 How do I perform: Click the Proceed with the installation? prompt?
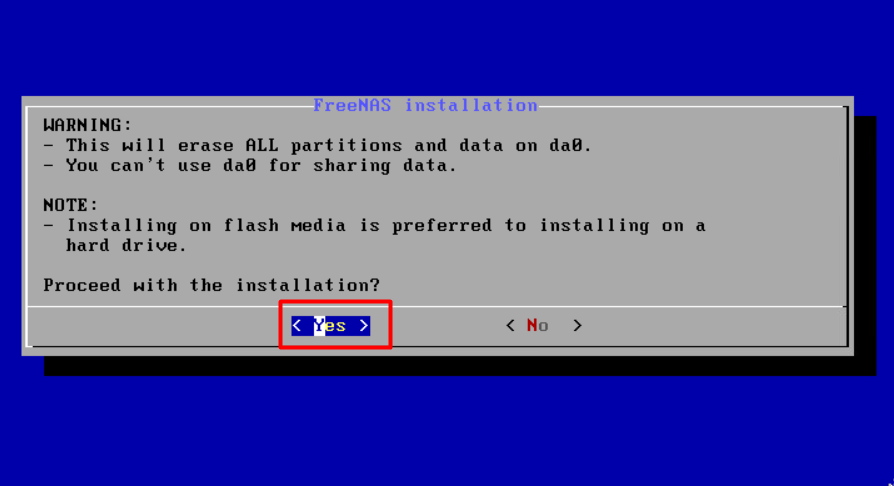click(212, 285)
